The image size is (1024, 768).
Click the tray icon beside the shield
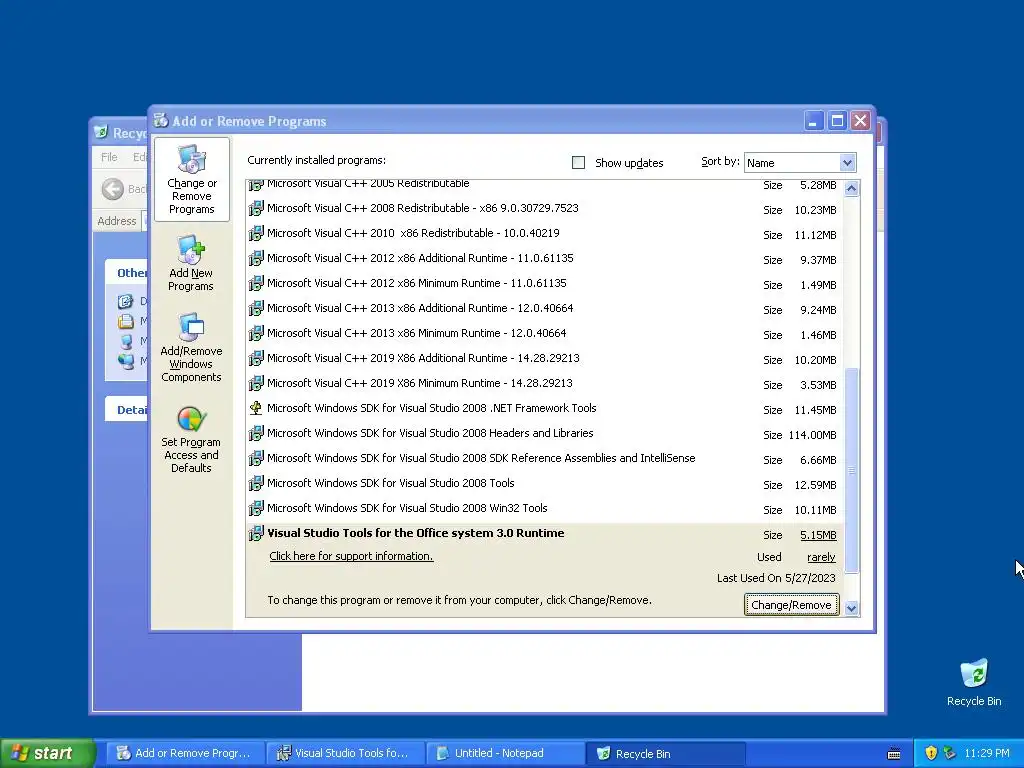(950, 753)
